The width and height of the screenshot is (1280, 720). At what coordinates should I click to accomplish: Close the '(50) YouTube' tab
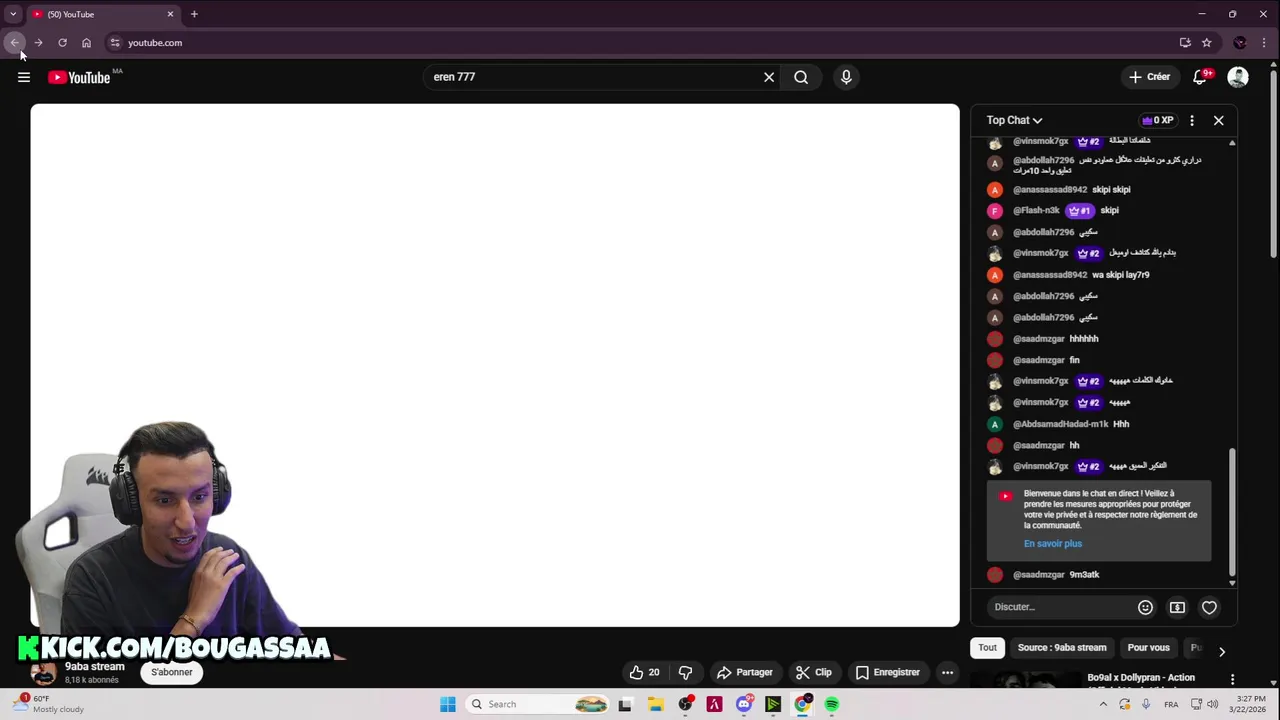tap(170, 14)
